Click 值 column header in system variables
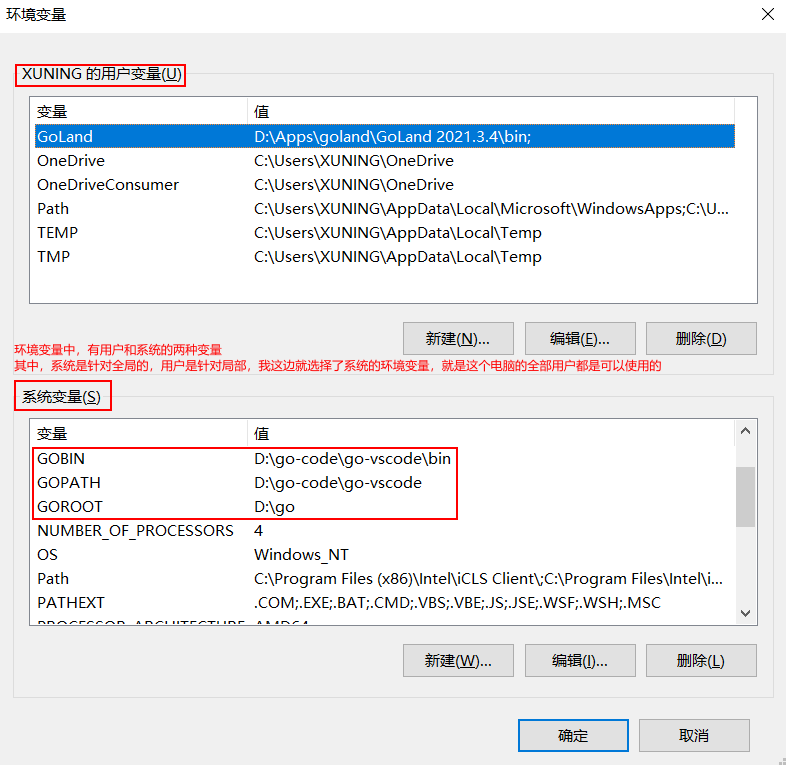Screen dimensions: 786x765 [x=491, y=434]
